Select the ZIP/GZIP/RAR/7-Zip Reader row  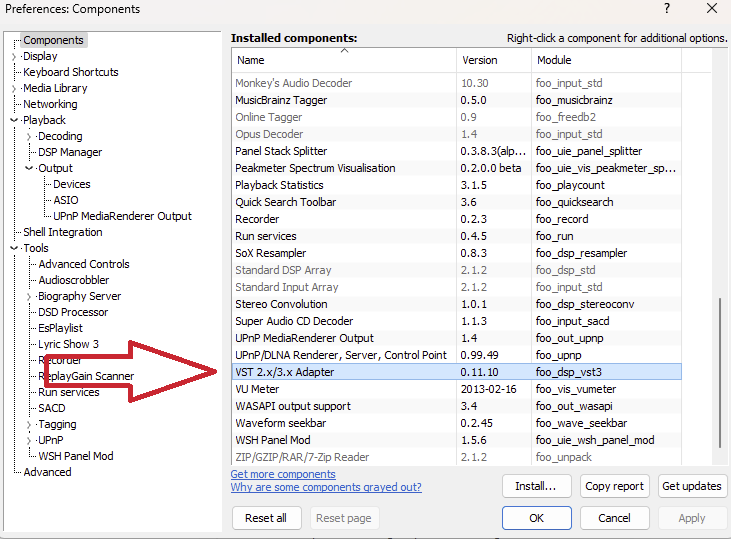coord(456,457)
